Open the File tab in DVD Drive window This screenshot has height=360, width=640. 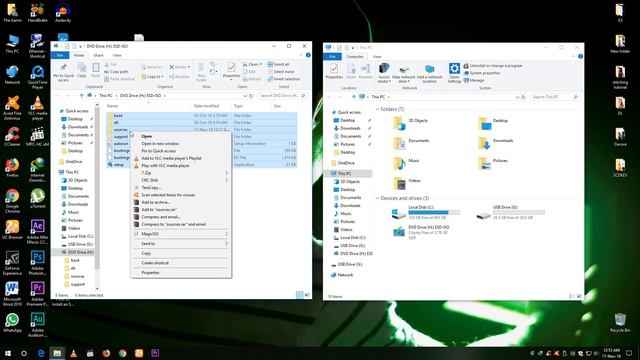60,55
